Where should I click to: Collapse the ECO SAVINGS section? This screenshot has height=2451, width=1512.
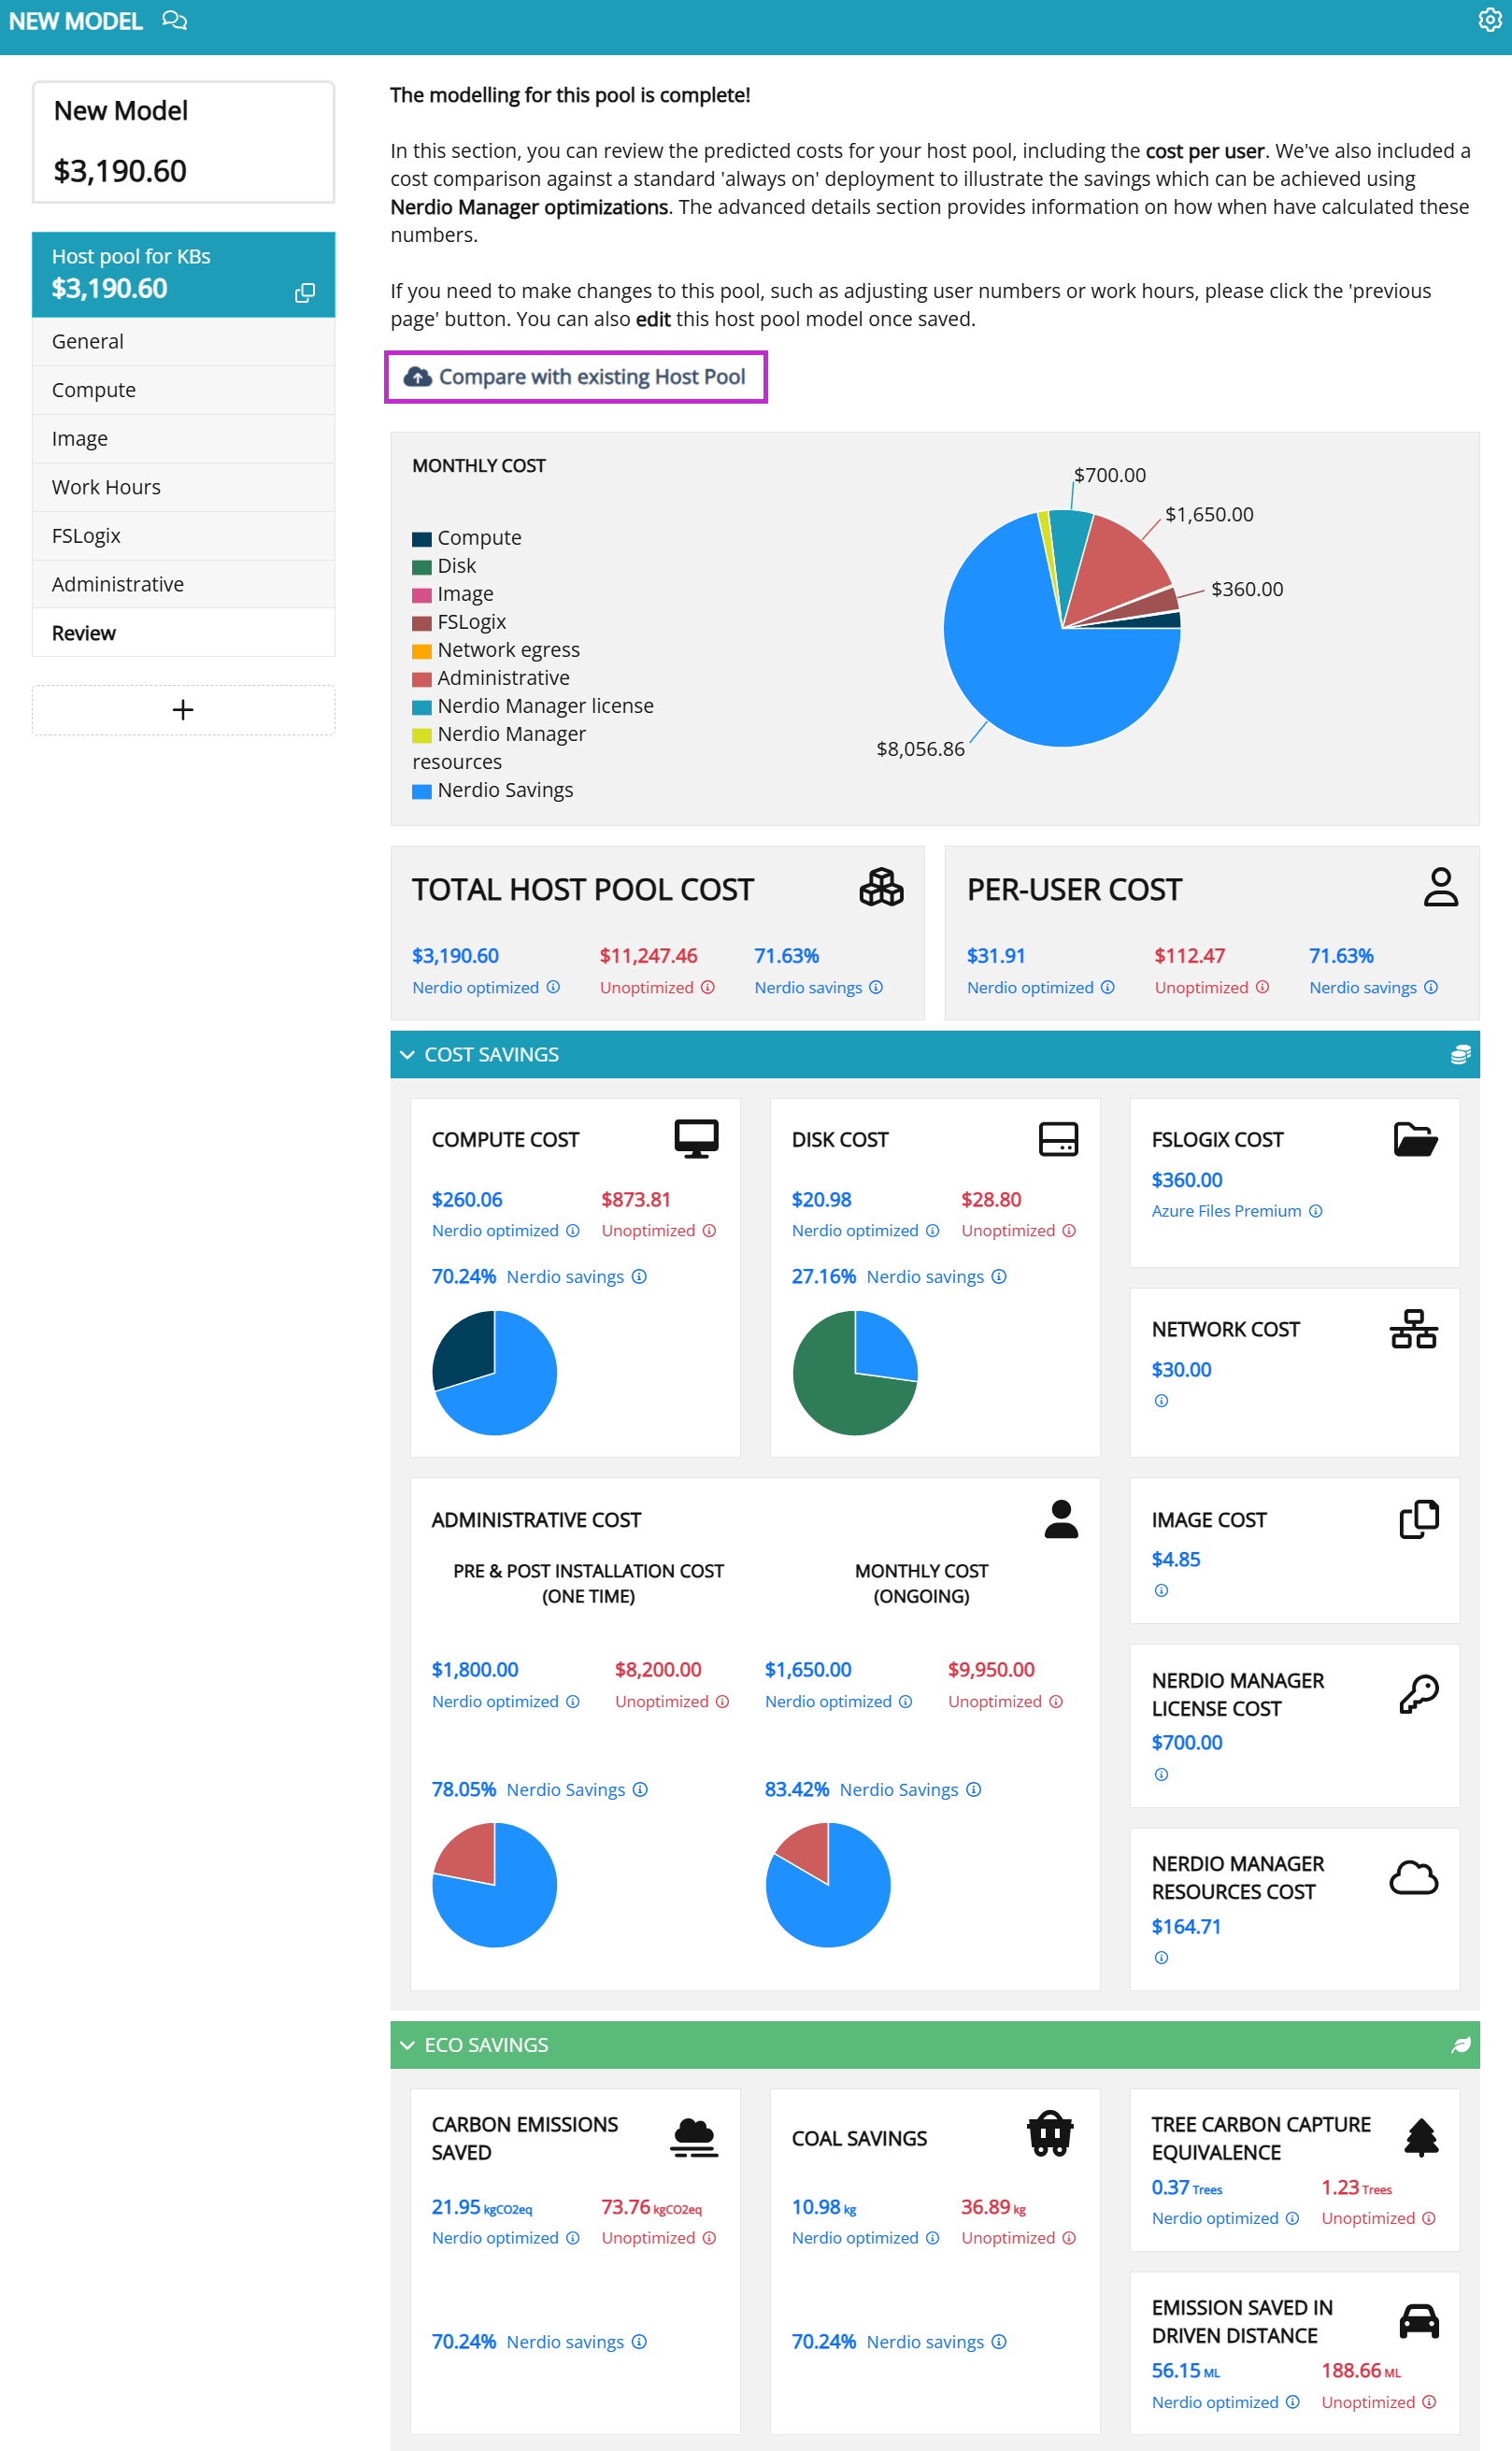coord(407,2044)
